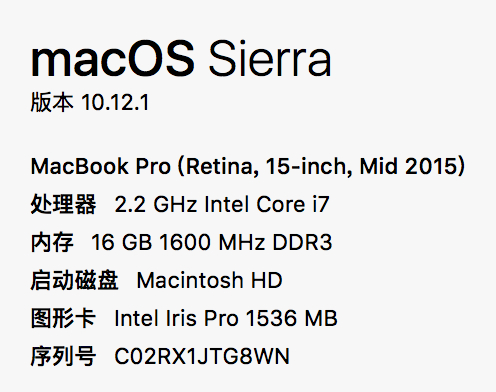Image resolution: width=496 pixels, height=392 pixels.
Task: Click the Sierra word in title
Action: click(270, 59)
